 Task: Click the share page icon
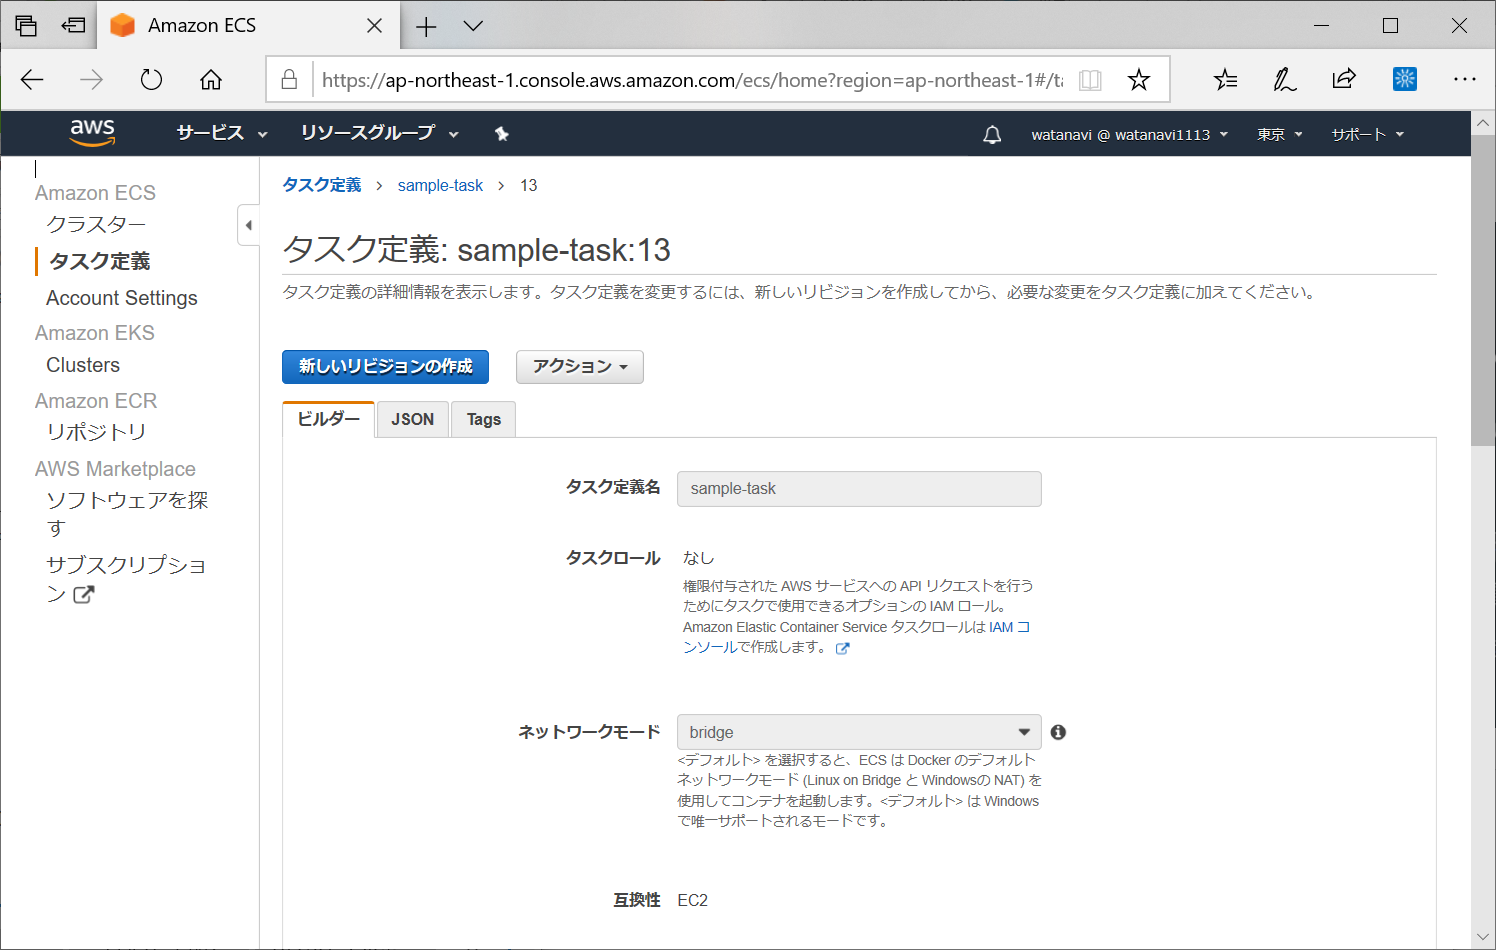click(x=1344, y=79)
